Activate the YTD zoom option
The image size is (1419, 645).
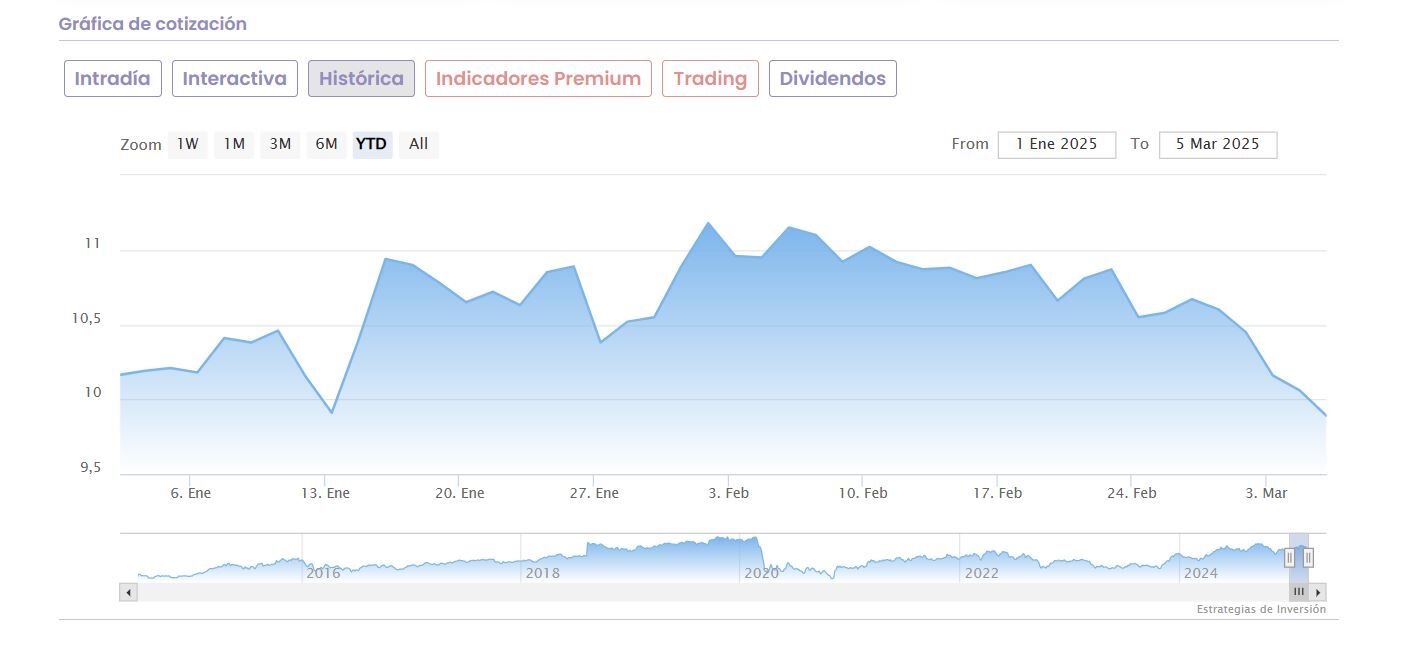point(372,144)
